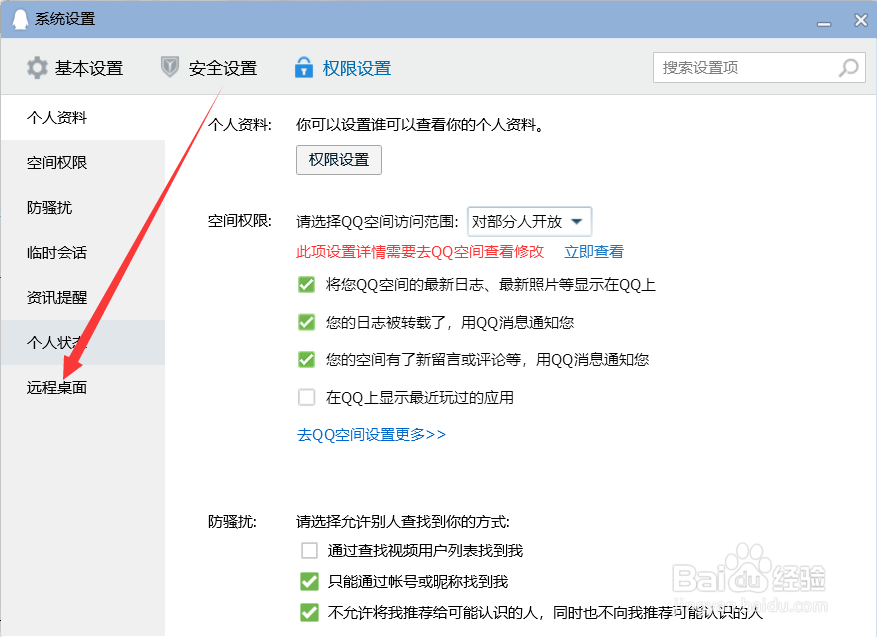Click the magnifier icon in the search box
877x637 pixels.
[846, 67]
